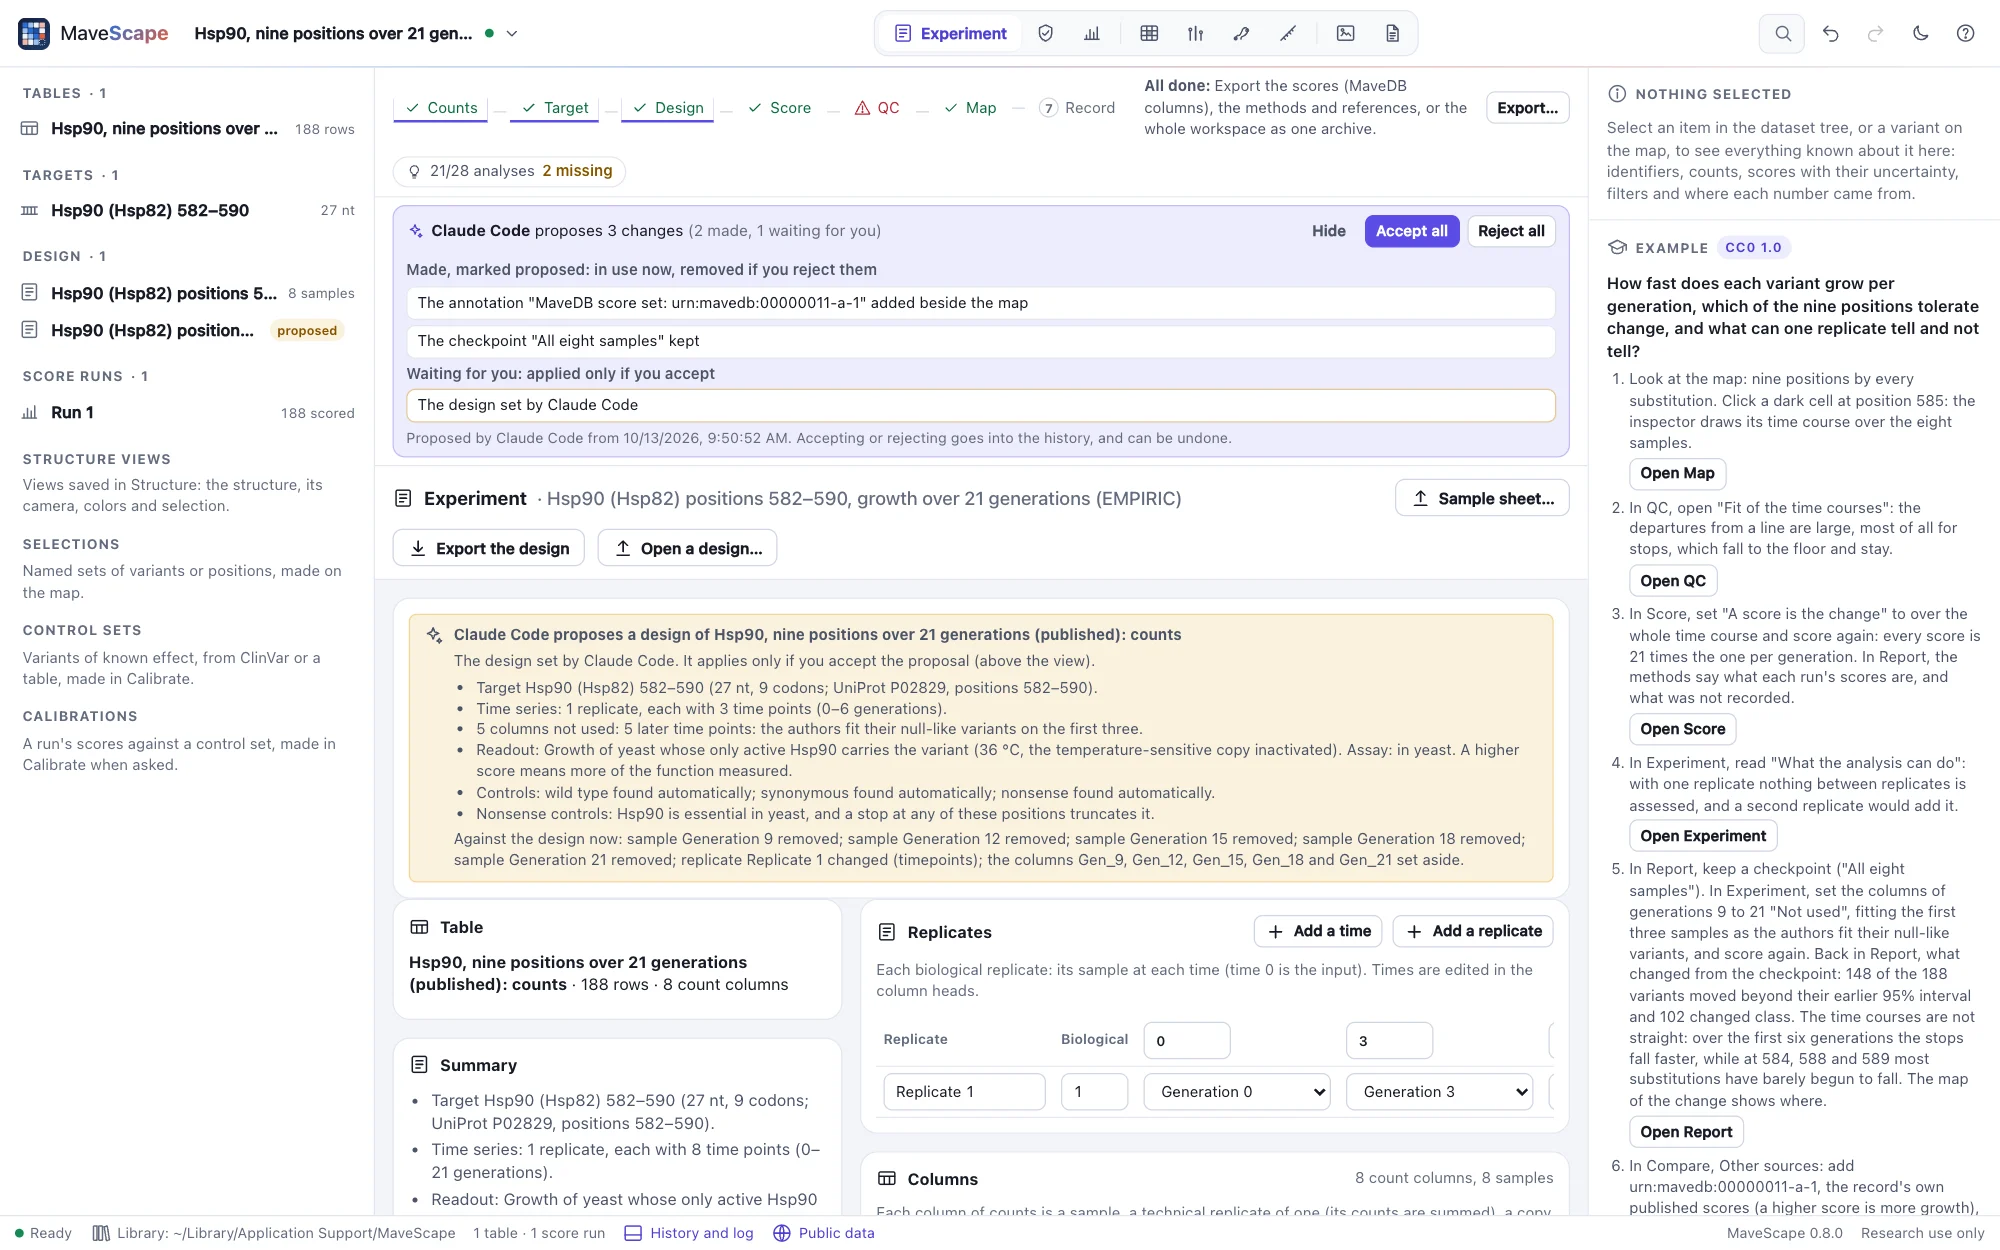Go to the Target step
The height and width of the screenshot is (1250, 2000).
[x=555, y=107]
